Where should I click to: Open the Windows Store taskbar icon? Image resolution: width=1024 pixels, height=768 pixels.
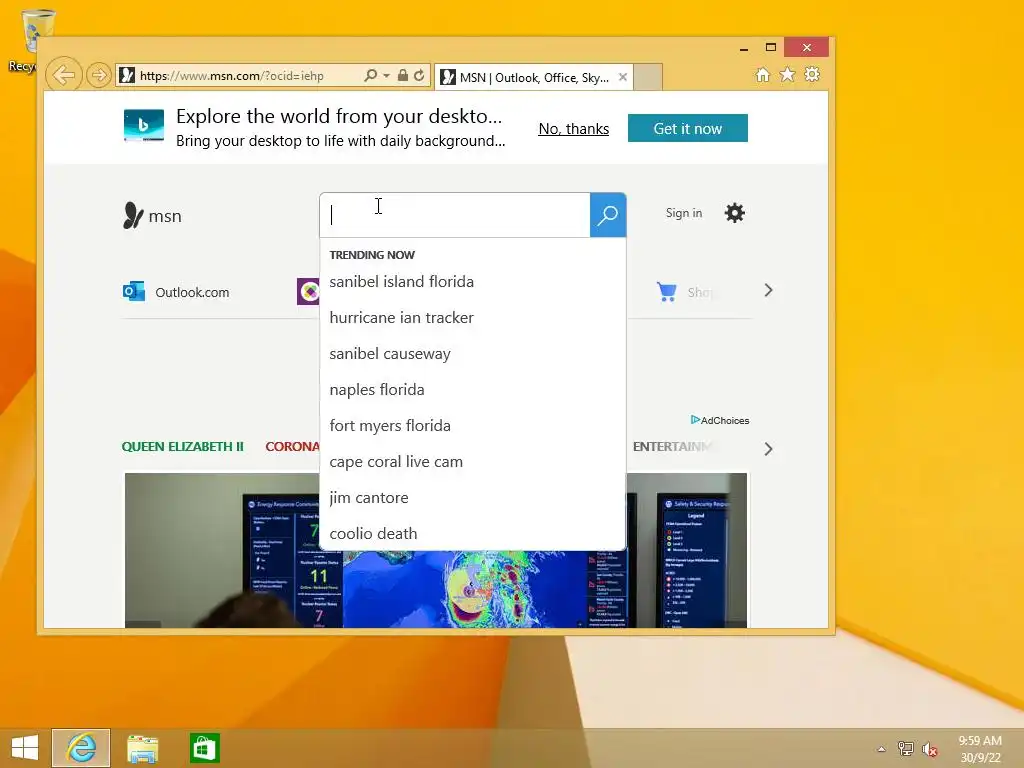click(204, 748)
